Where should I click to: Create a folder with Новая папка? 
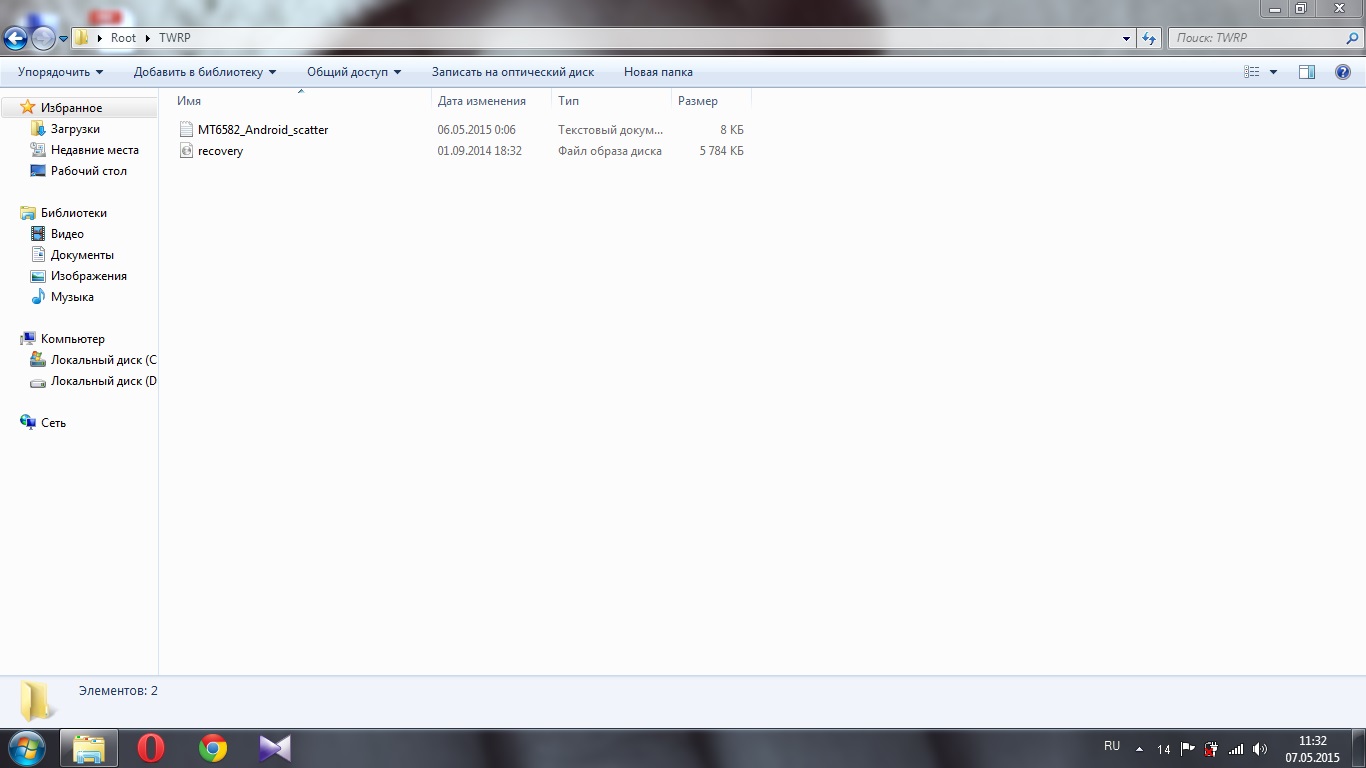tap(658, 72)
